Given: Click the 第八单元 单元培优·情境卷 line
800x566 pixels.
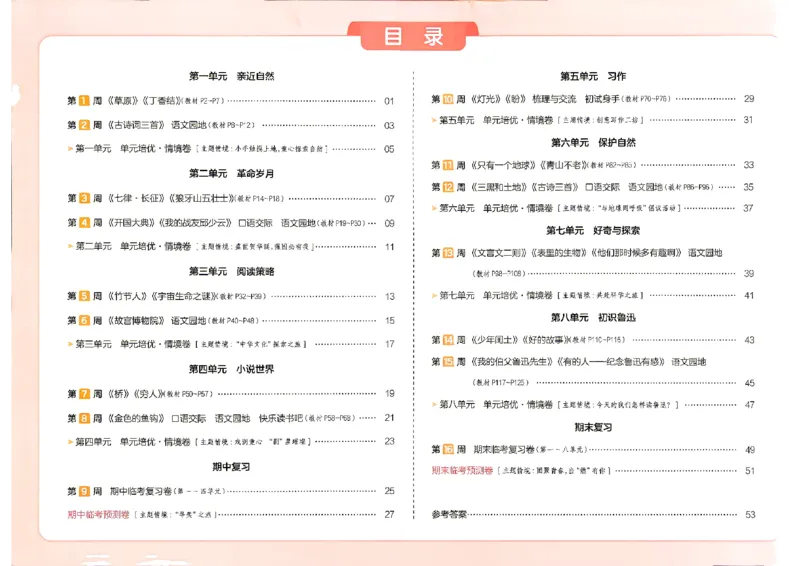Looking at the screenshot, I should coord(593,404).
